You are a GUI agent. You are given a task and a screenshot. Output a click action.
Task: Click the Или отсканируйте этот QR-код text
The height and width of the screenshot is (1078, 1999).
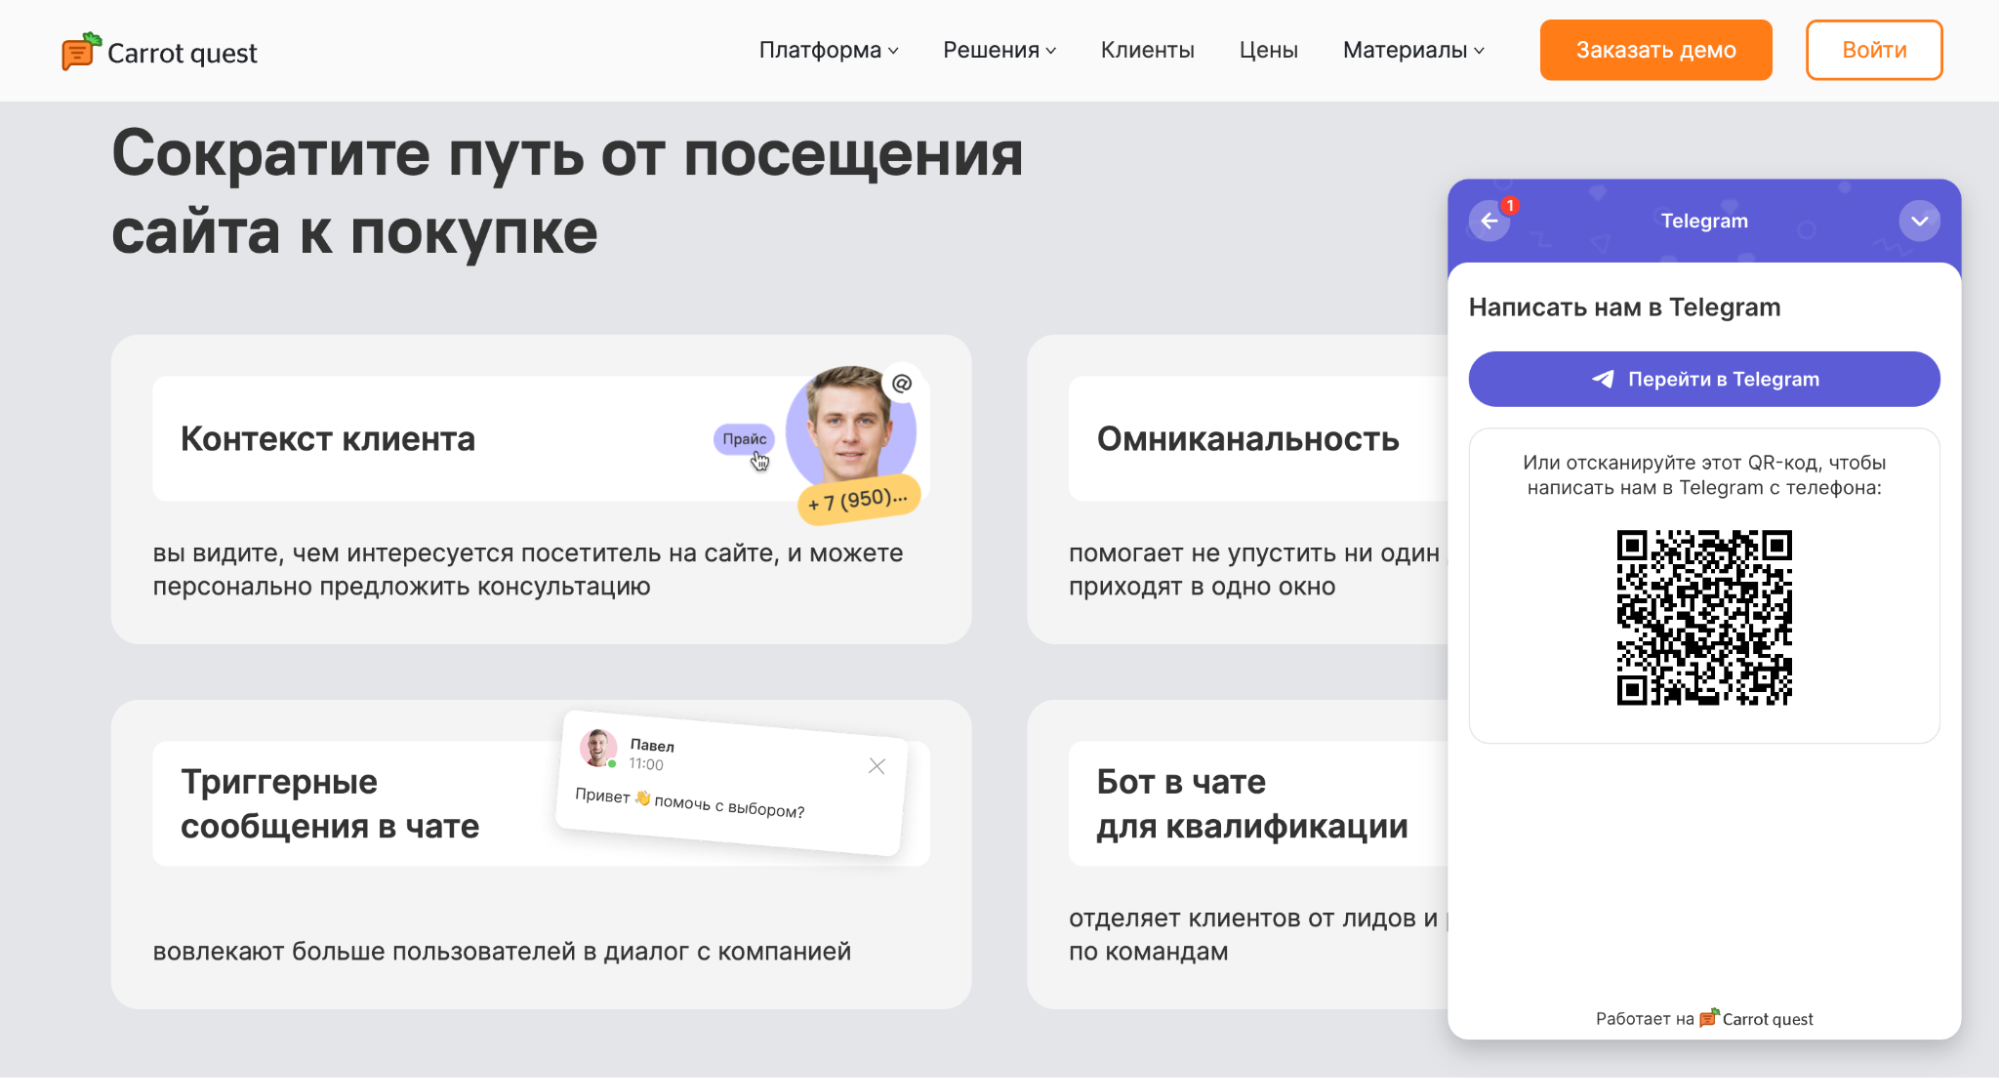pyautogui.click(x=1704, y=475)
